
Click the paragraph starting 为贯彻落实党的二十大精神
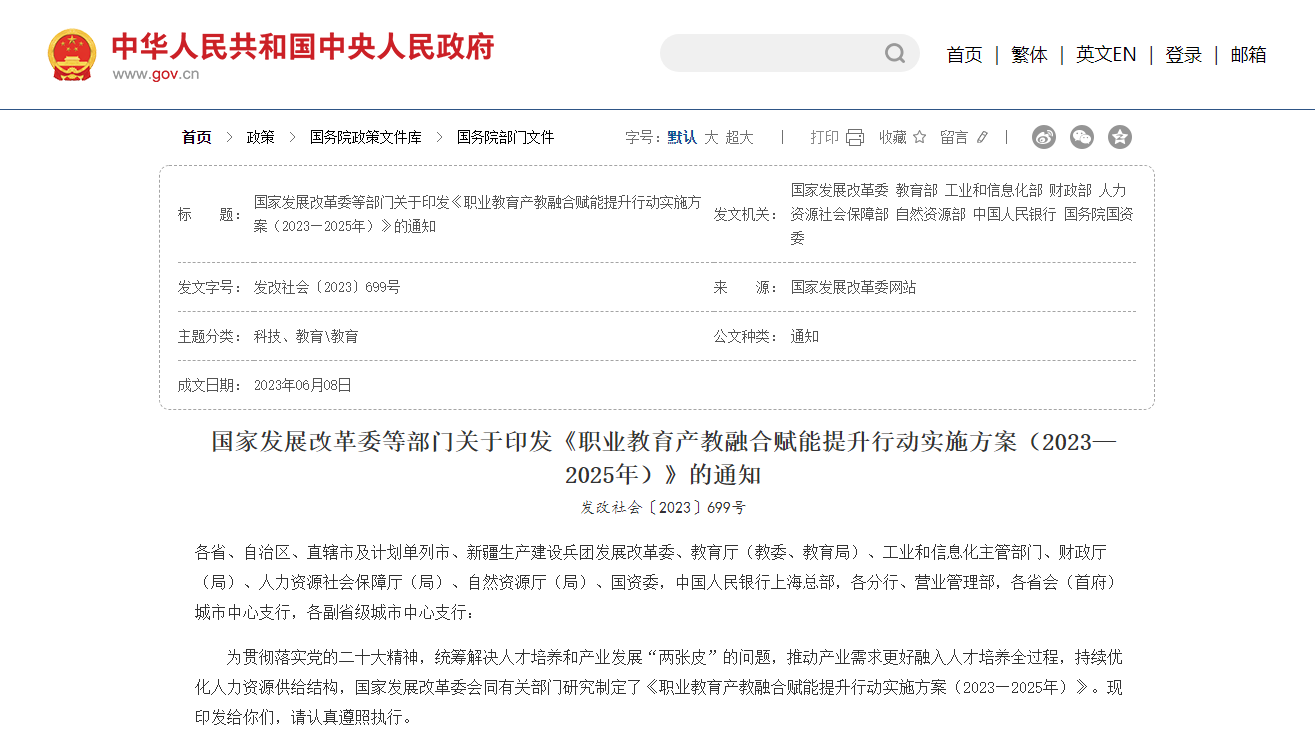[659, 687]
